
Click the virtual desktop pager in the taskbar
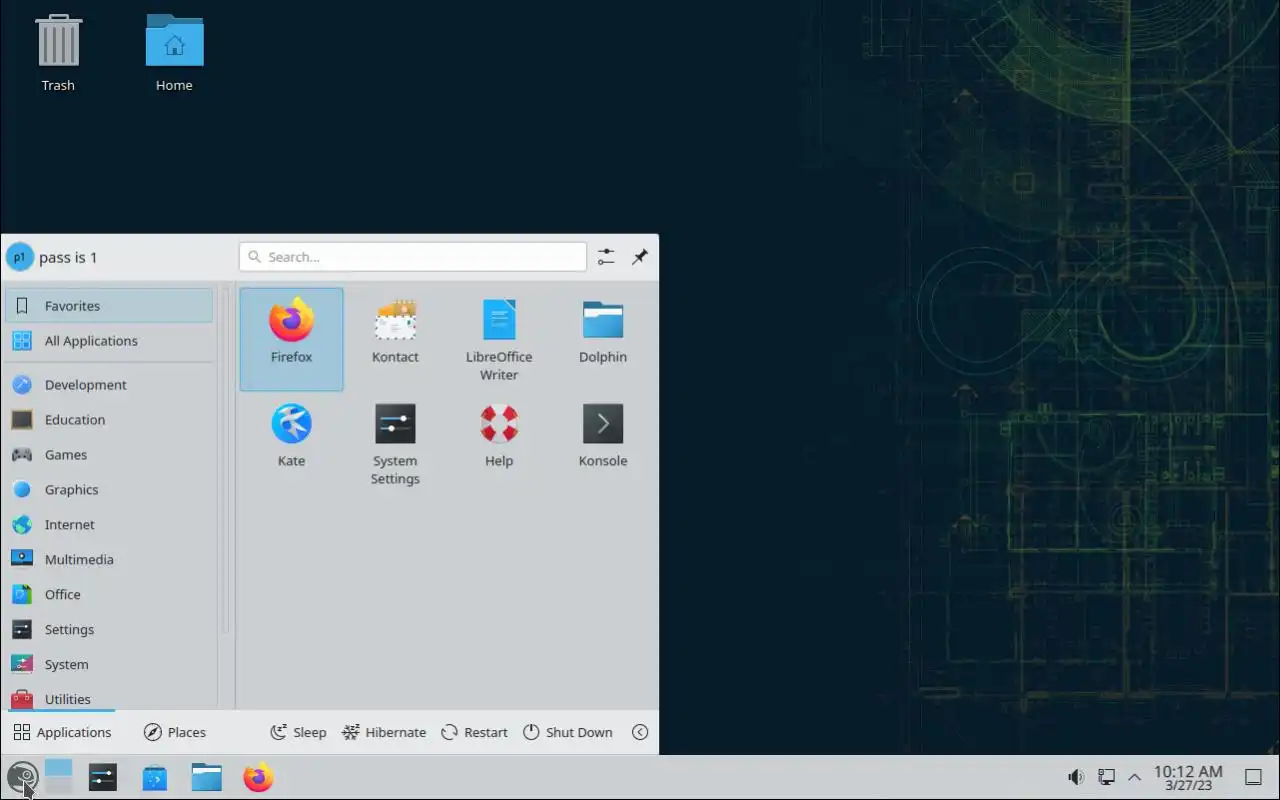tap(59, 777)
